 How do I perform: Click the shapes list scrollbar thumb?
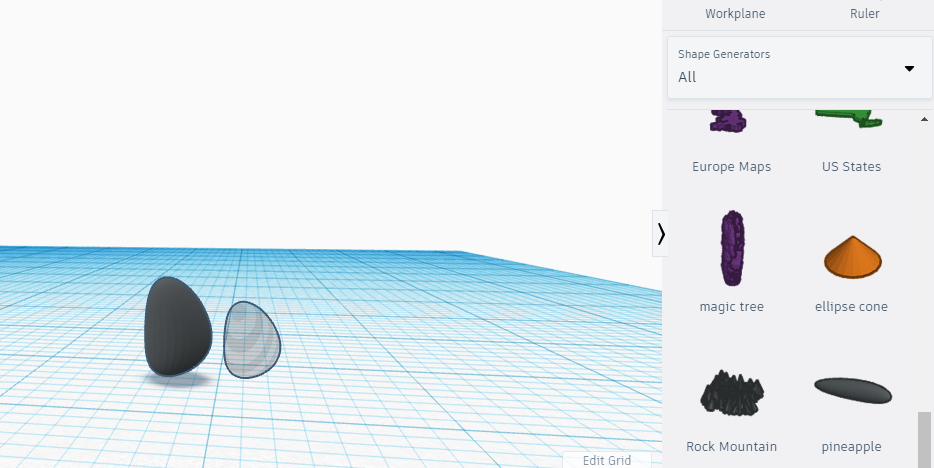[x=924, y=439]
